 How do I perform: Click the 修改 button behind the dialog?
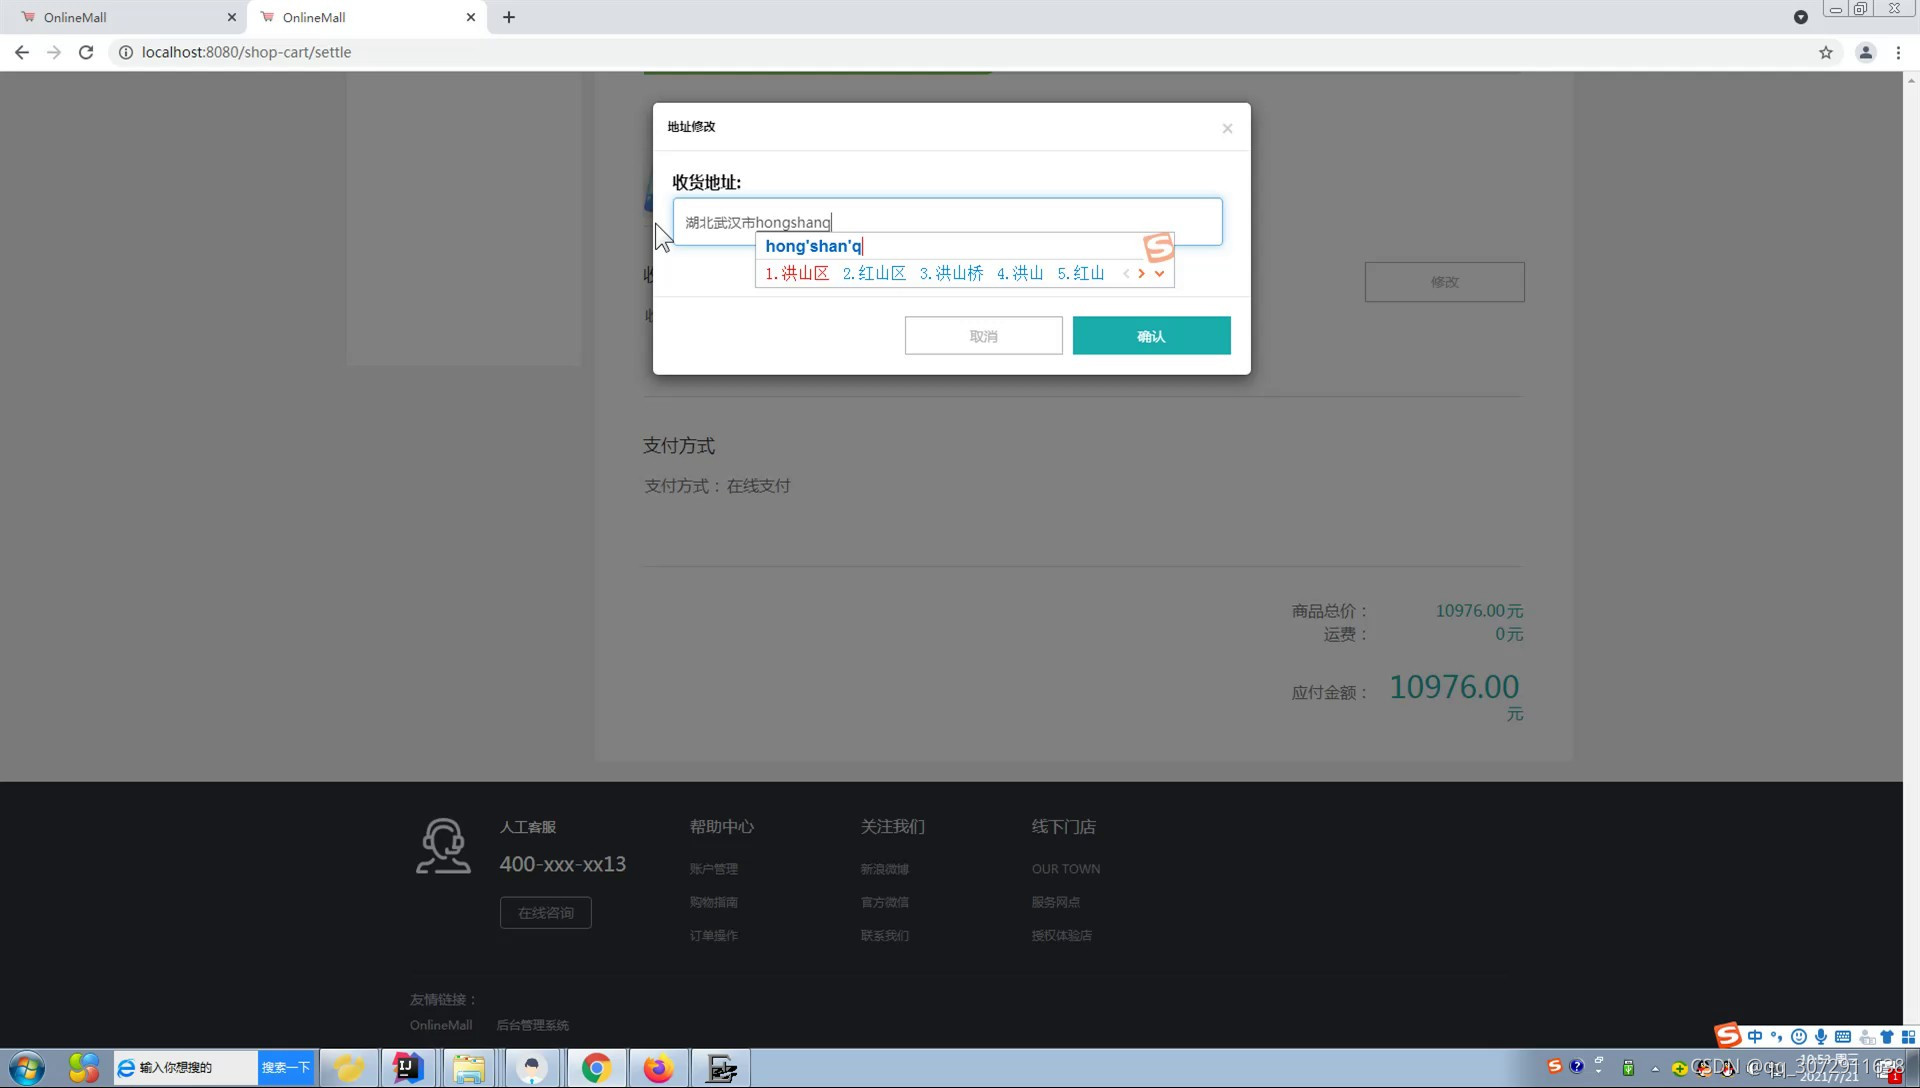1444,282
